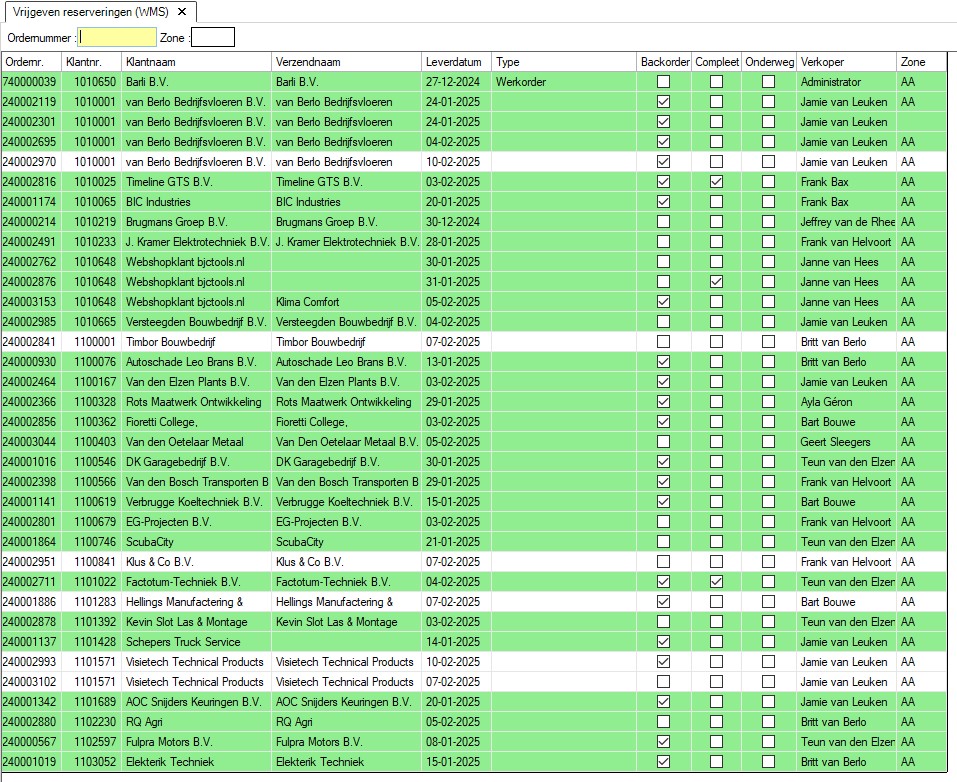This screenshot has height=782, width=957.
Task: Toggle Onderweg checkbox for order 240002970
Action: [x=768, y=162]
